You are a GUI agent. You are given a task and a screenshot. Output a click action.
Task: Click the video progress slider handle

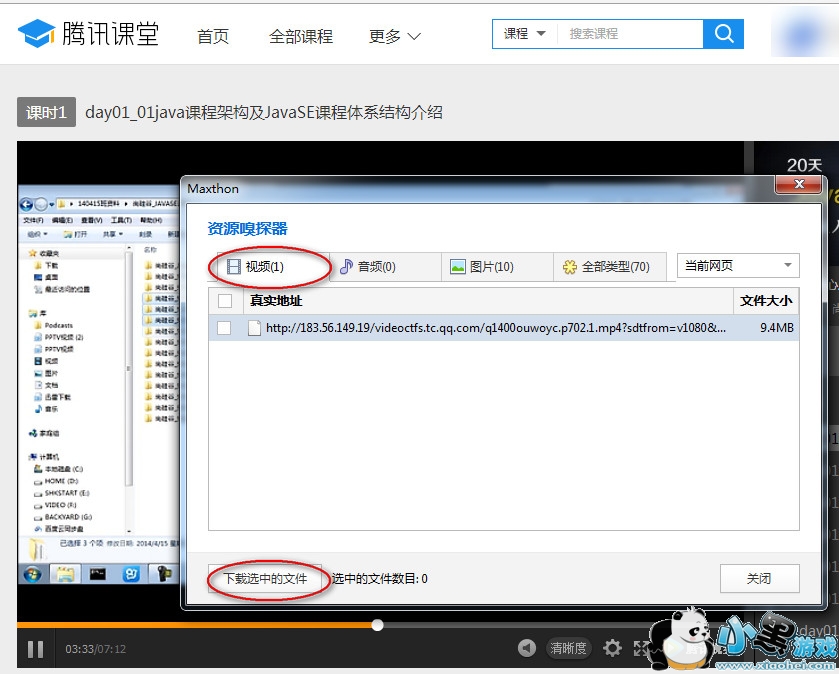pyautogui.click(x=377, y=625)
